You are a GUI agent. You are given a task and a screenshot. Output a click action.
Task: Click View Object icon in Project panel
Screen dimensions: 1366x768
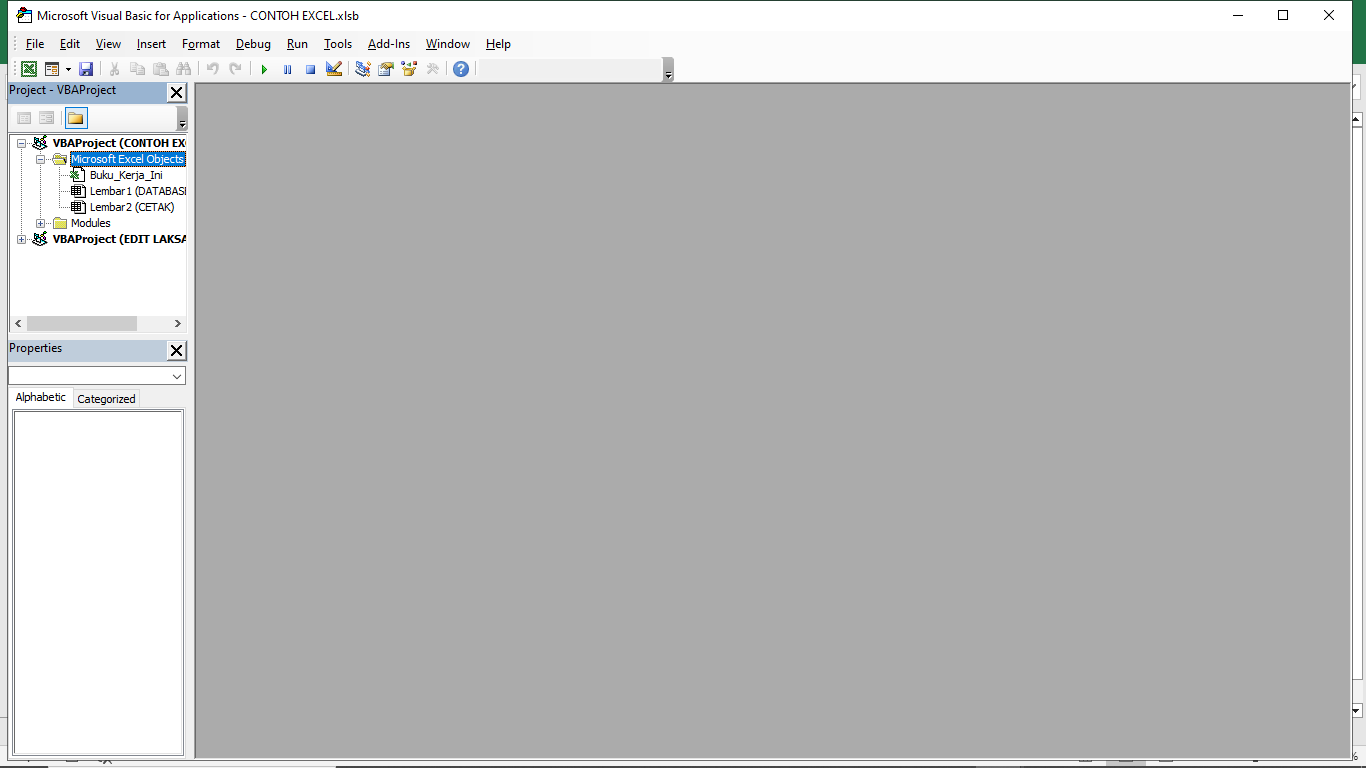coord(47,118)
